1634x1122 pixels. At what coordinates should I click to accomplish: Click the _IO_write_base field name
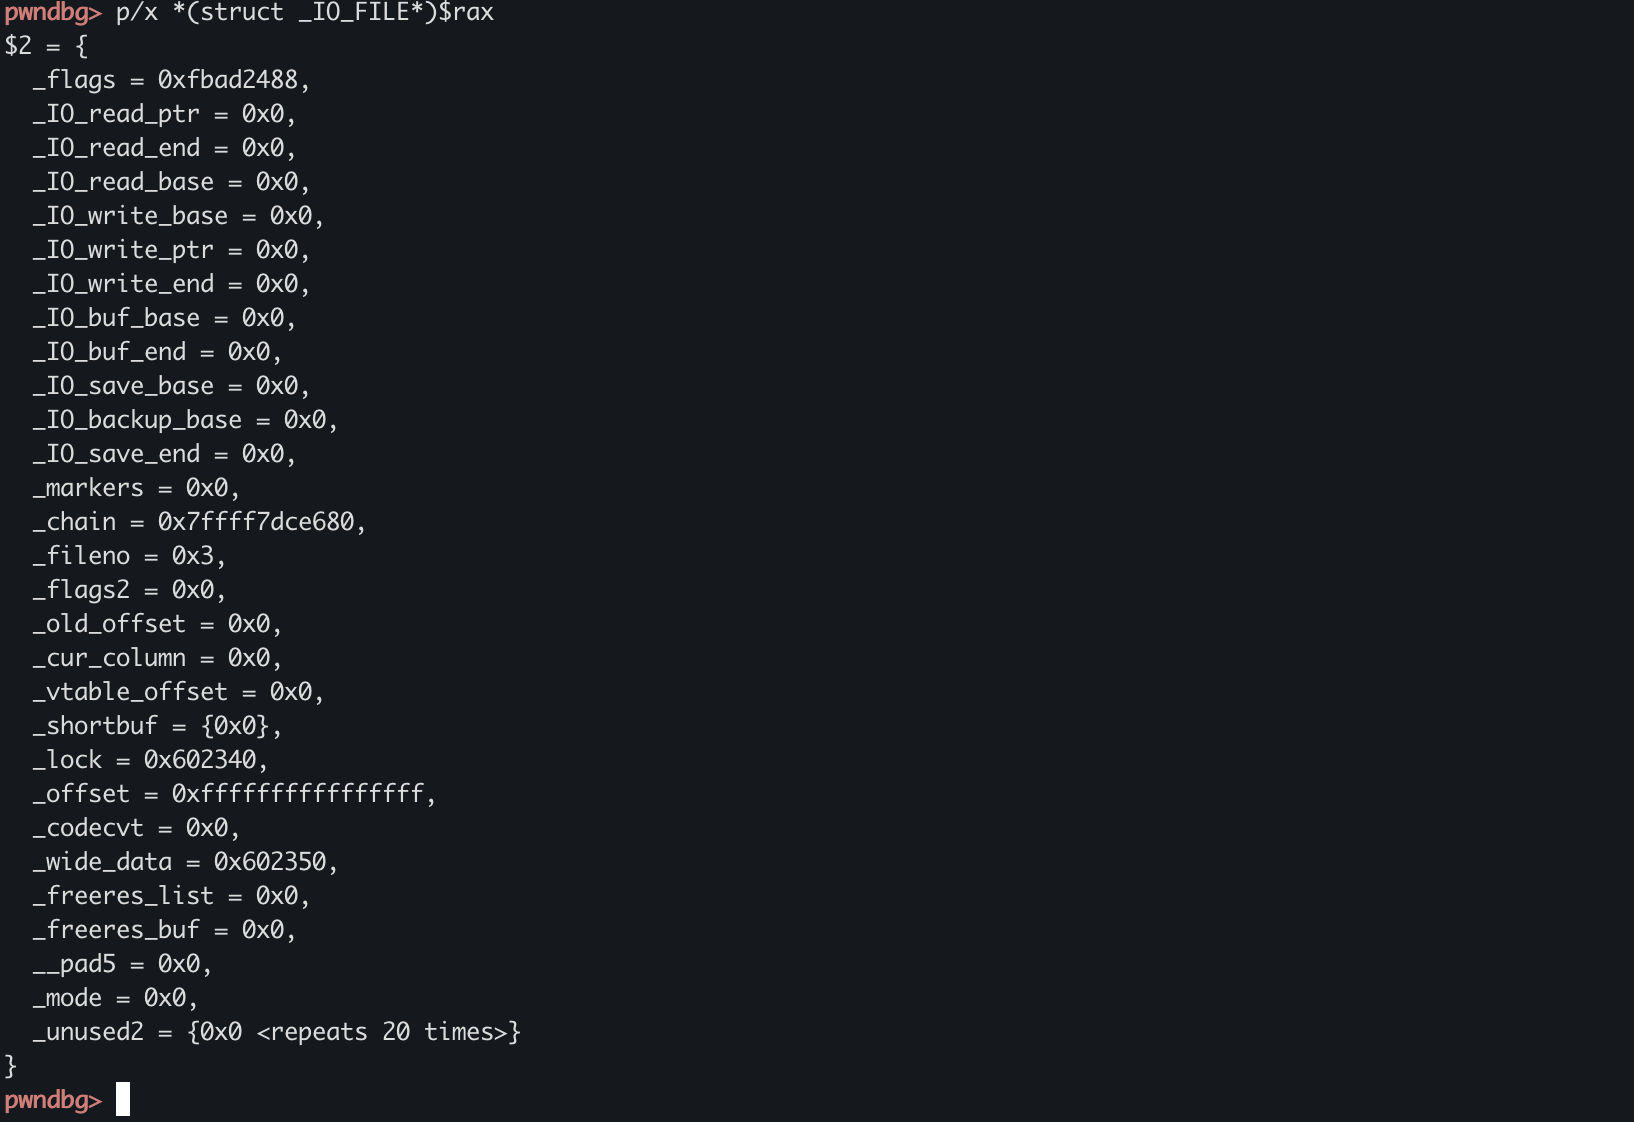click(x=130, y=216)
